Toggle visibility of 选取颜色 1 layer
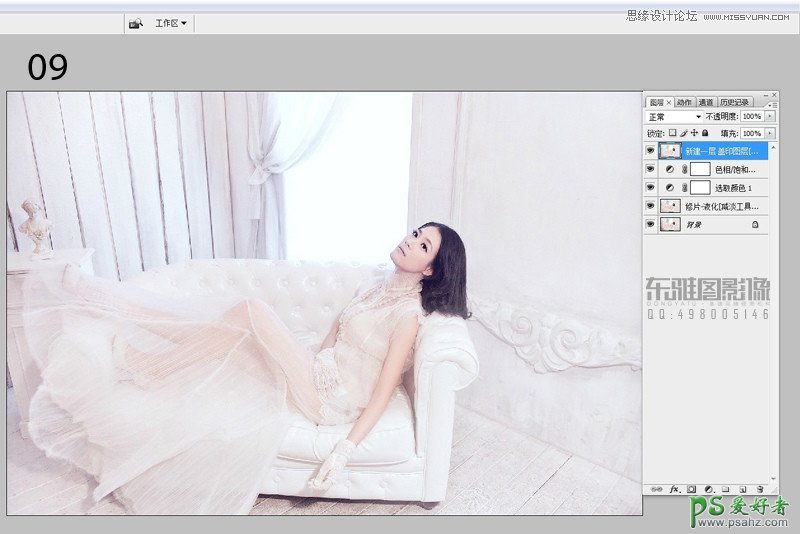 650,188
